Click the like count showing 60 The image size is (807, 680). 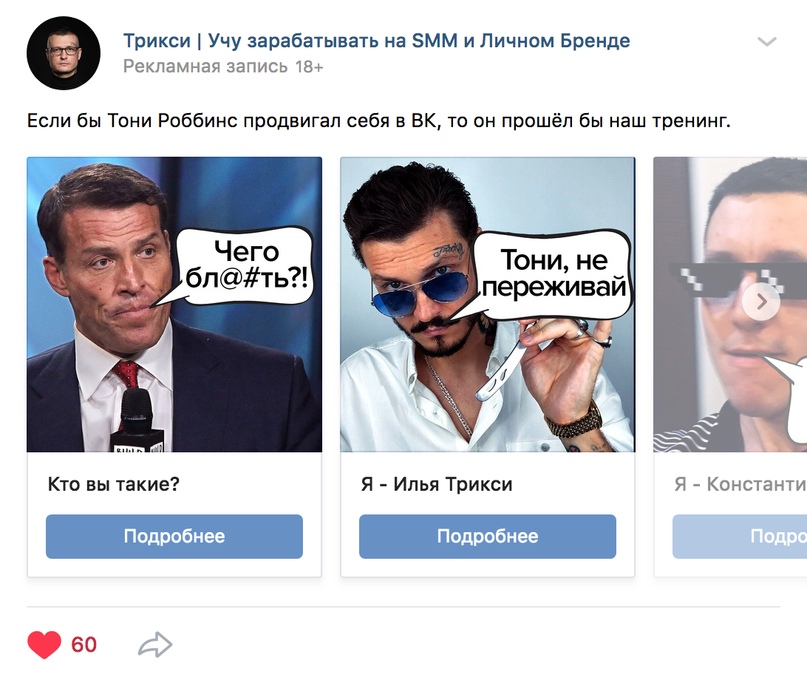click(84, 645)
